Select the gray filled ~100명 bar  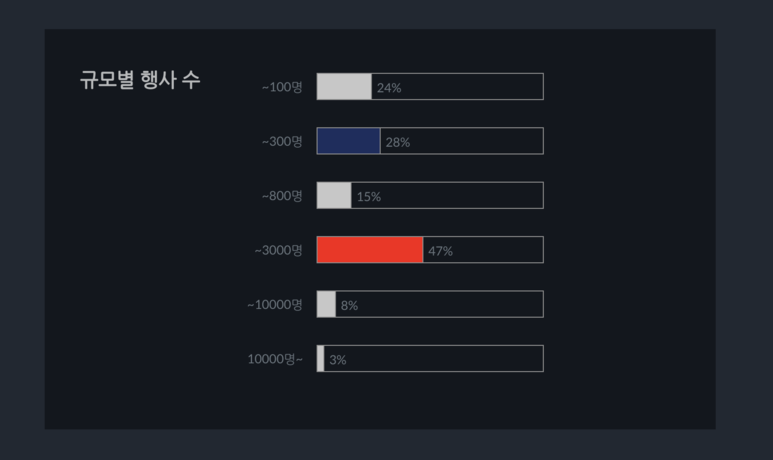[344, 87]
